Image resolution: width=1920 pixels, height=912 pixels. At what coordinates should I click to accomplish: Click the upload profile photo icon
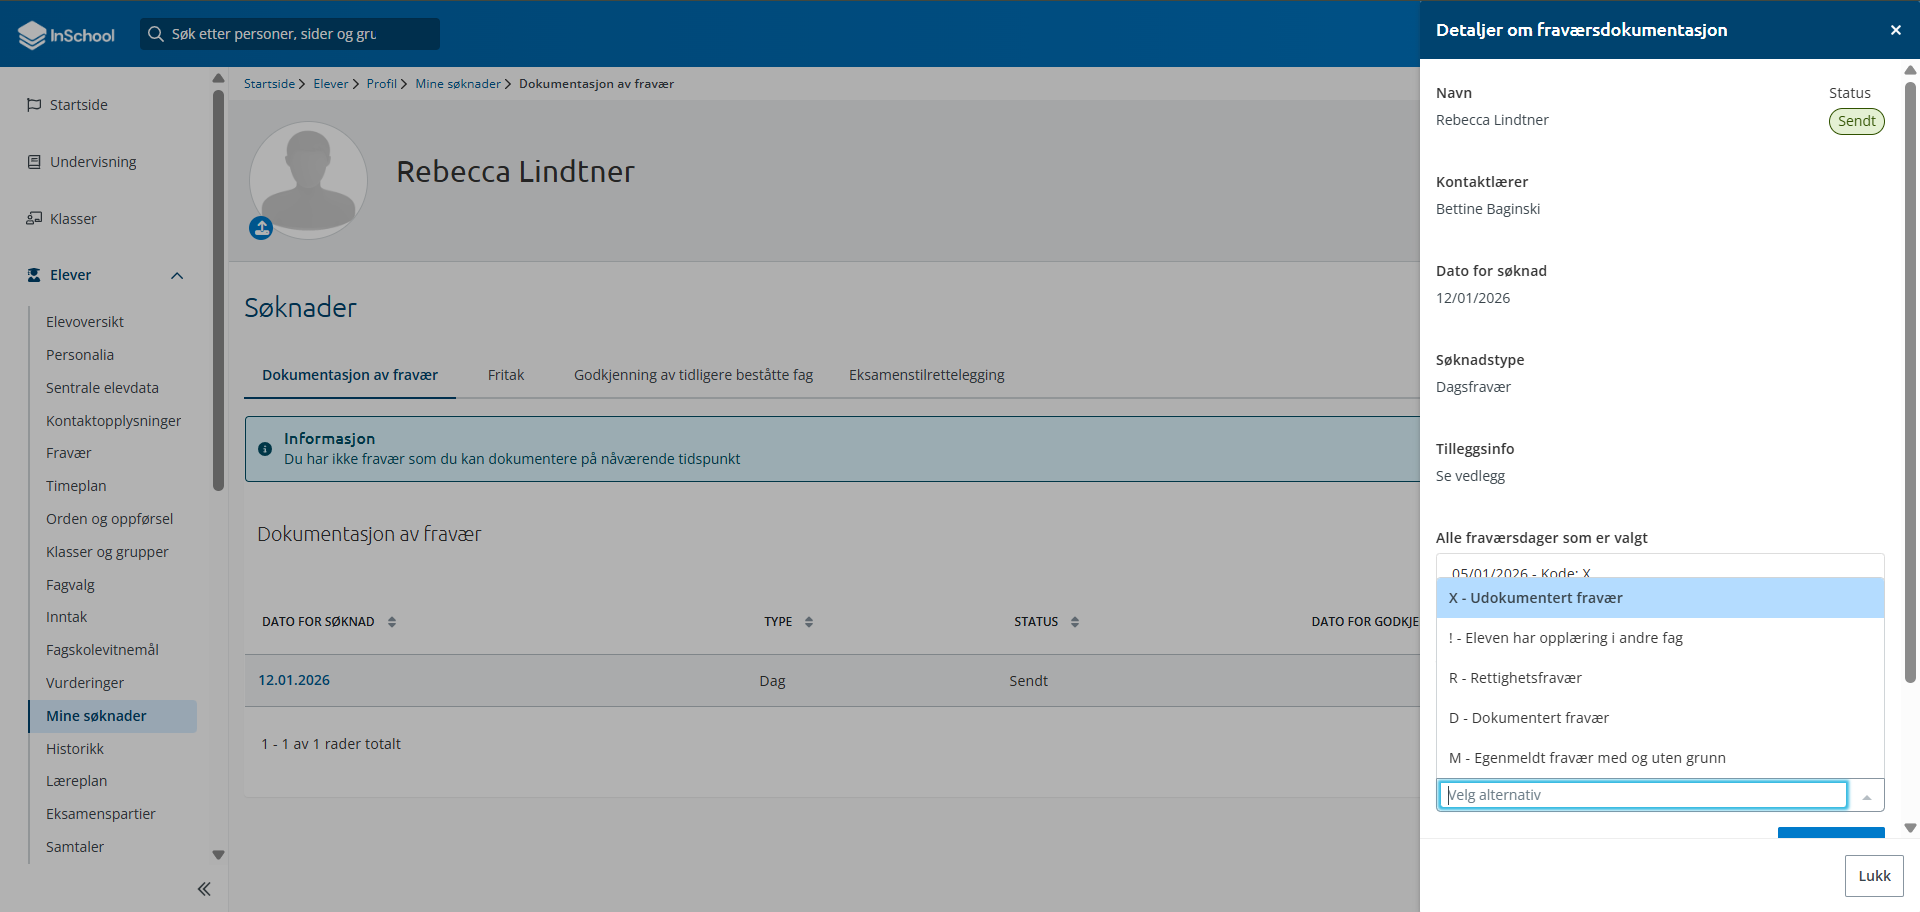point(261,228)
